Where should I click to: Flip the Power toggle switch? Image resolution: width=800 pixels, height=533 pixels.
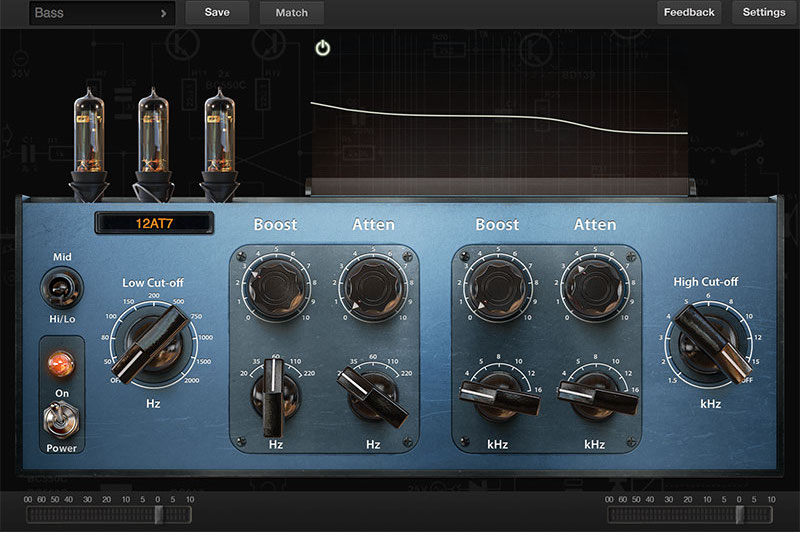tap(61, 419)
